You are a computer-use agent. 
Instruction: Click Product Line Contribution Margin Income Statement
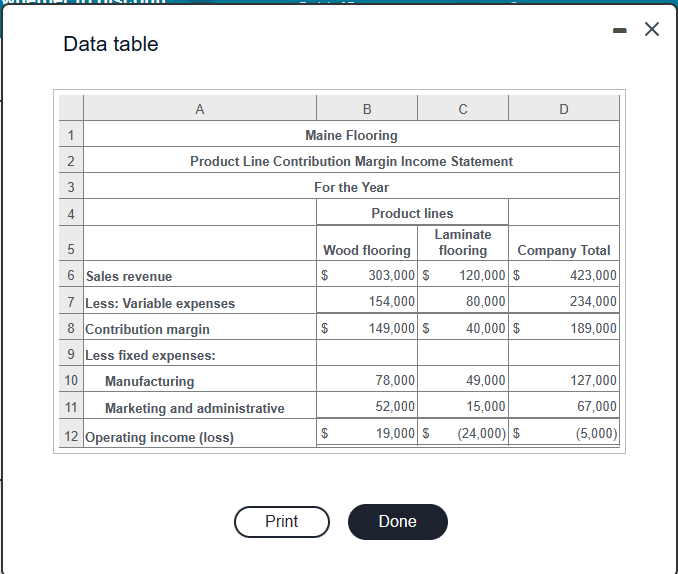351,161
